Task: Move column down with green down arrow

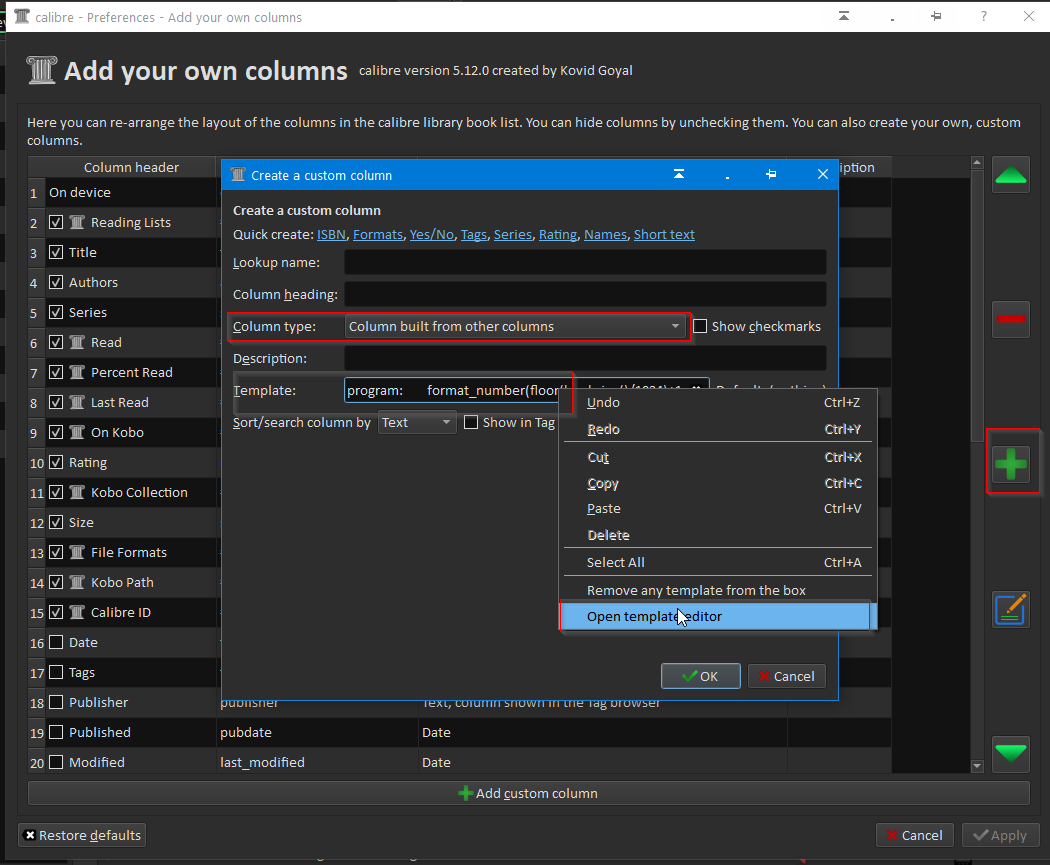Action: pos(1011,753)
